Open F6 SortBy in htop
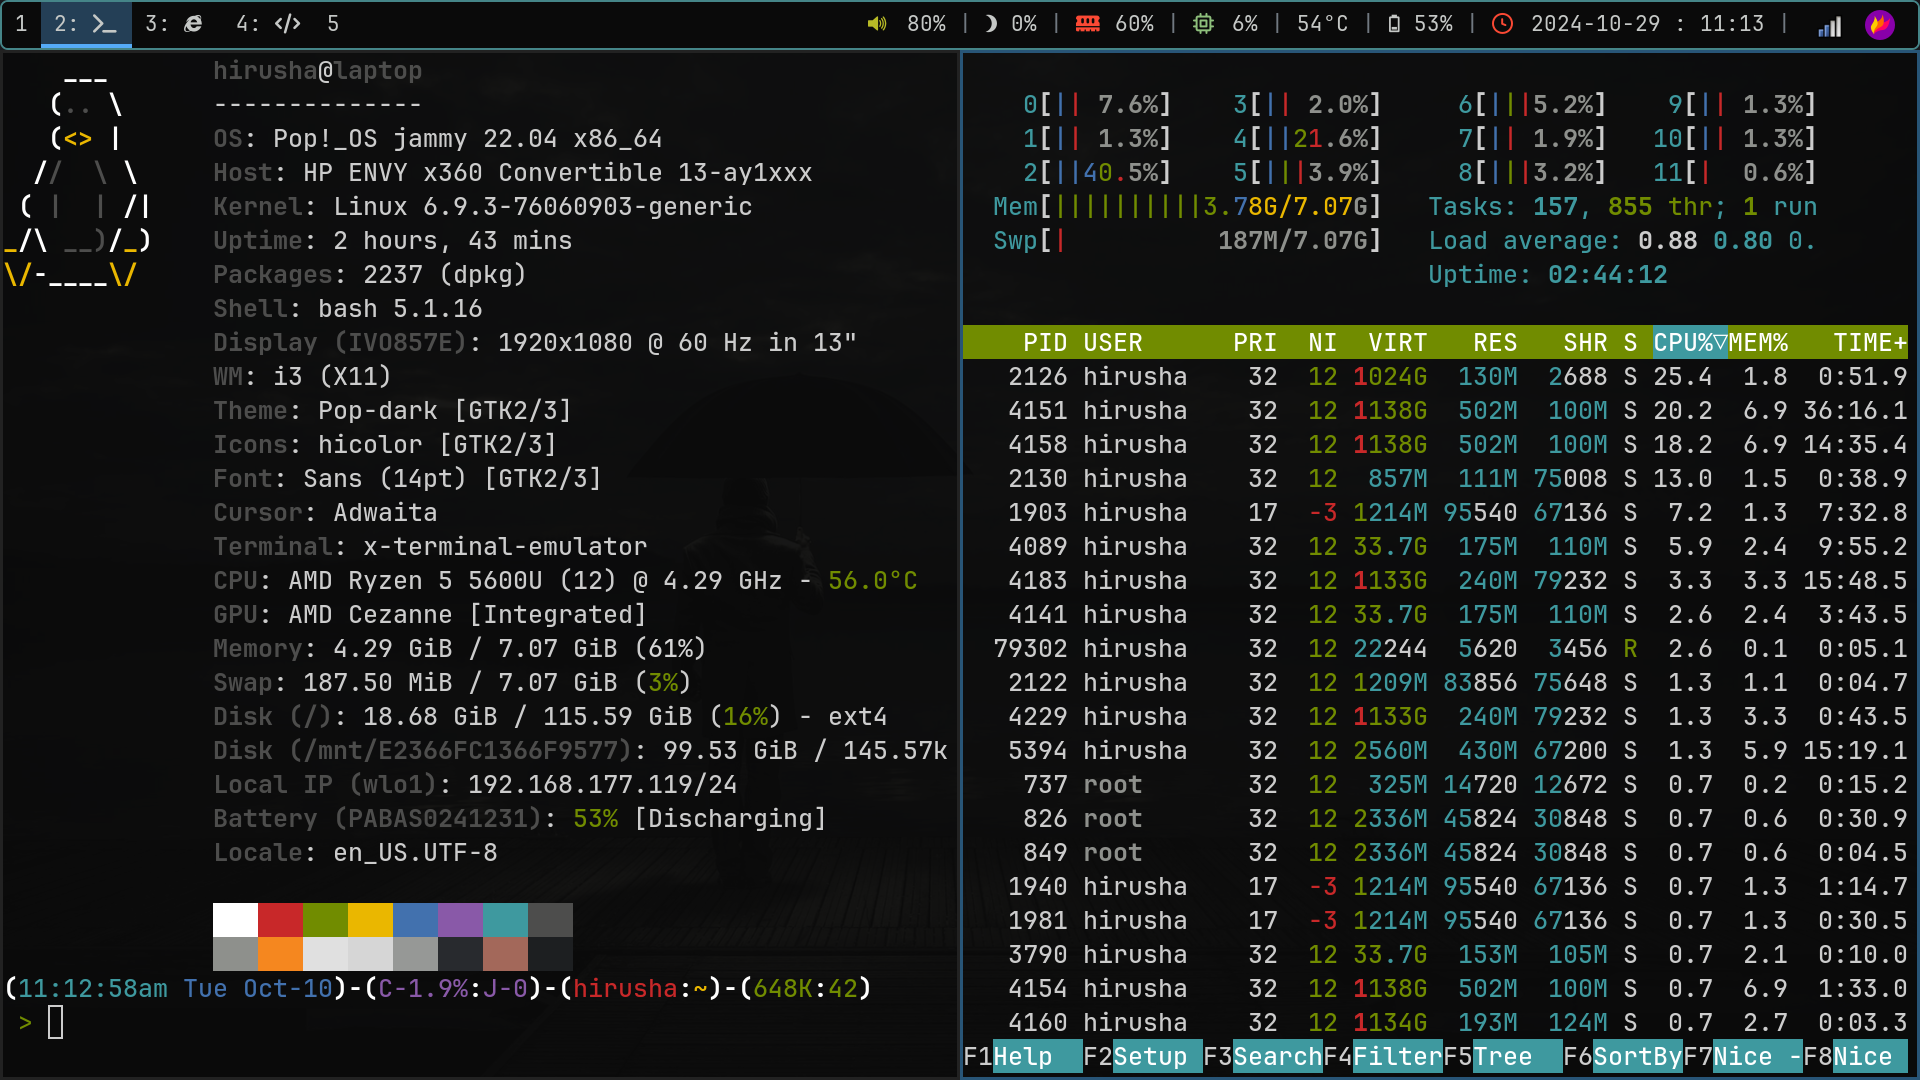This screenshot has height=1080, width=1920. pyautogui.click(x=1622, y=1057)
